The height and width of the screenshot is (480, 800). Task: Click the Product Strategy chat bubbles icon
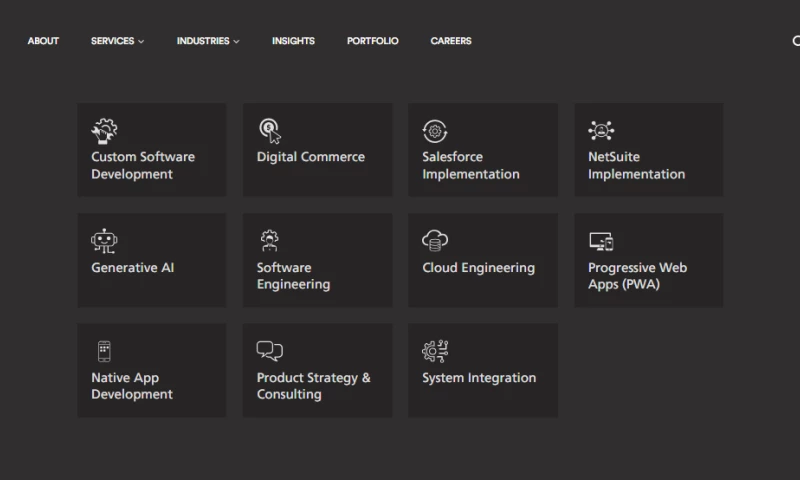coord(270,351)
